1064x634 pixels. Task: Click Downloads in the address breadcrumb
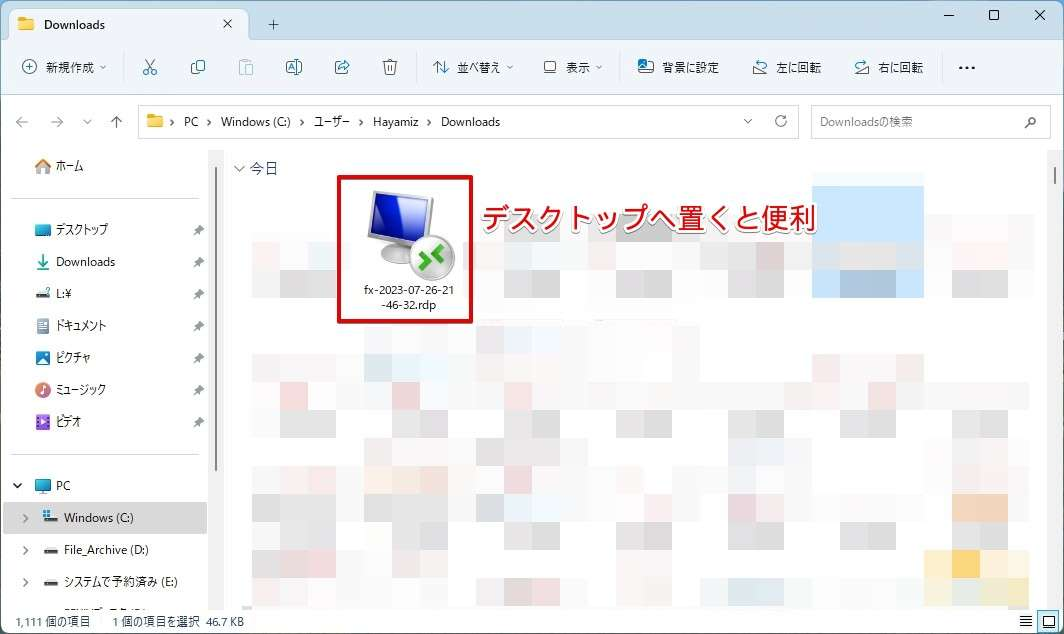[470, 122]
